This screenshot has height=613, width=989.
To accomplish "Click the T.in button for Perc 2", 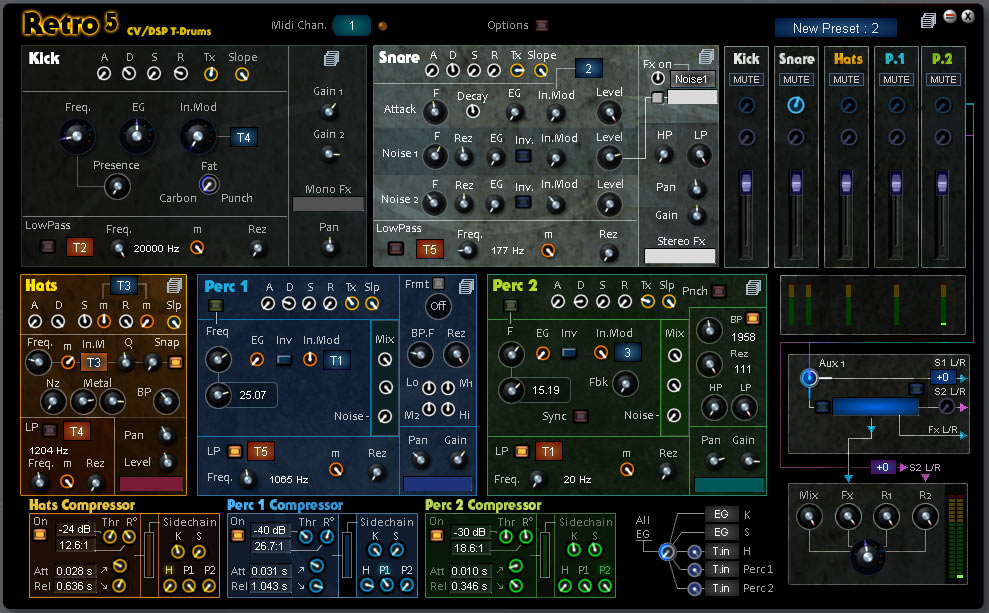I will pos(720,588).
